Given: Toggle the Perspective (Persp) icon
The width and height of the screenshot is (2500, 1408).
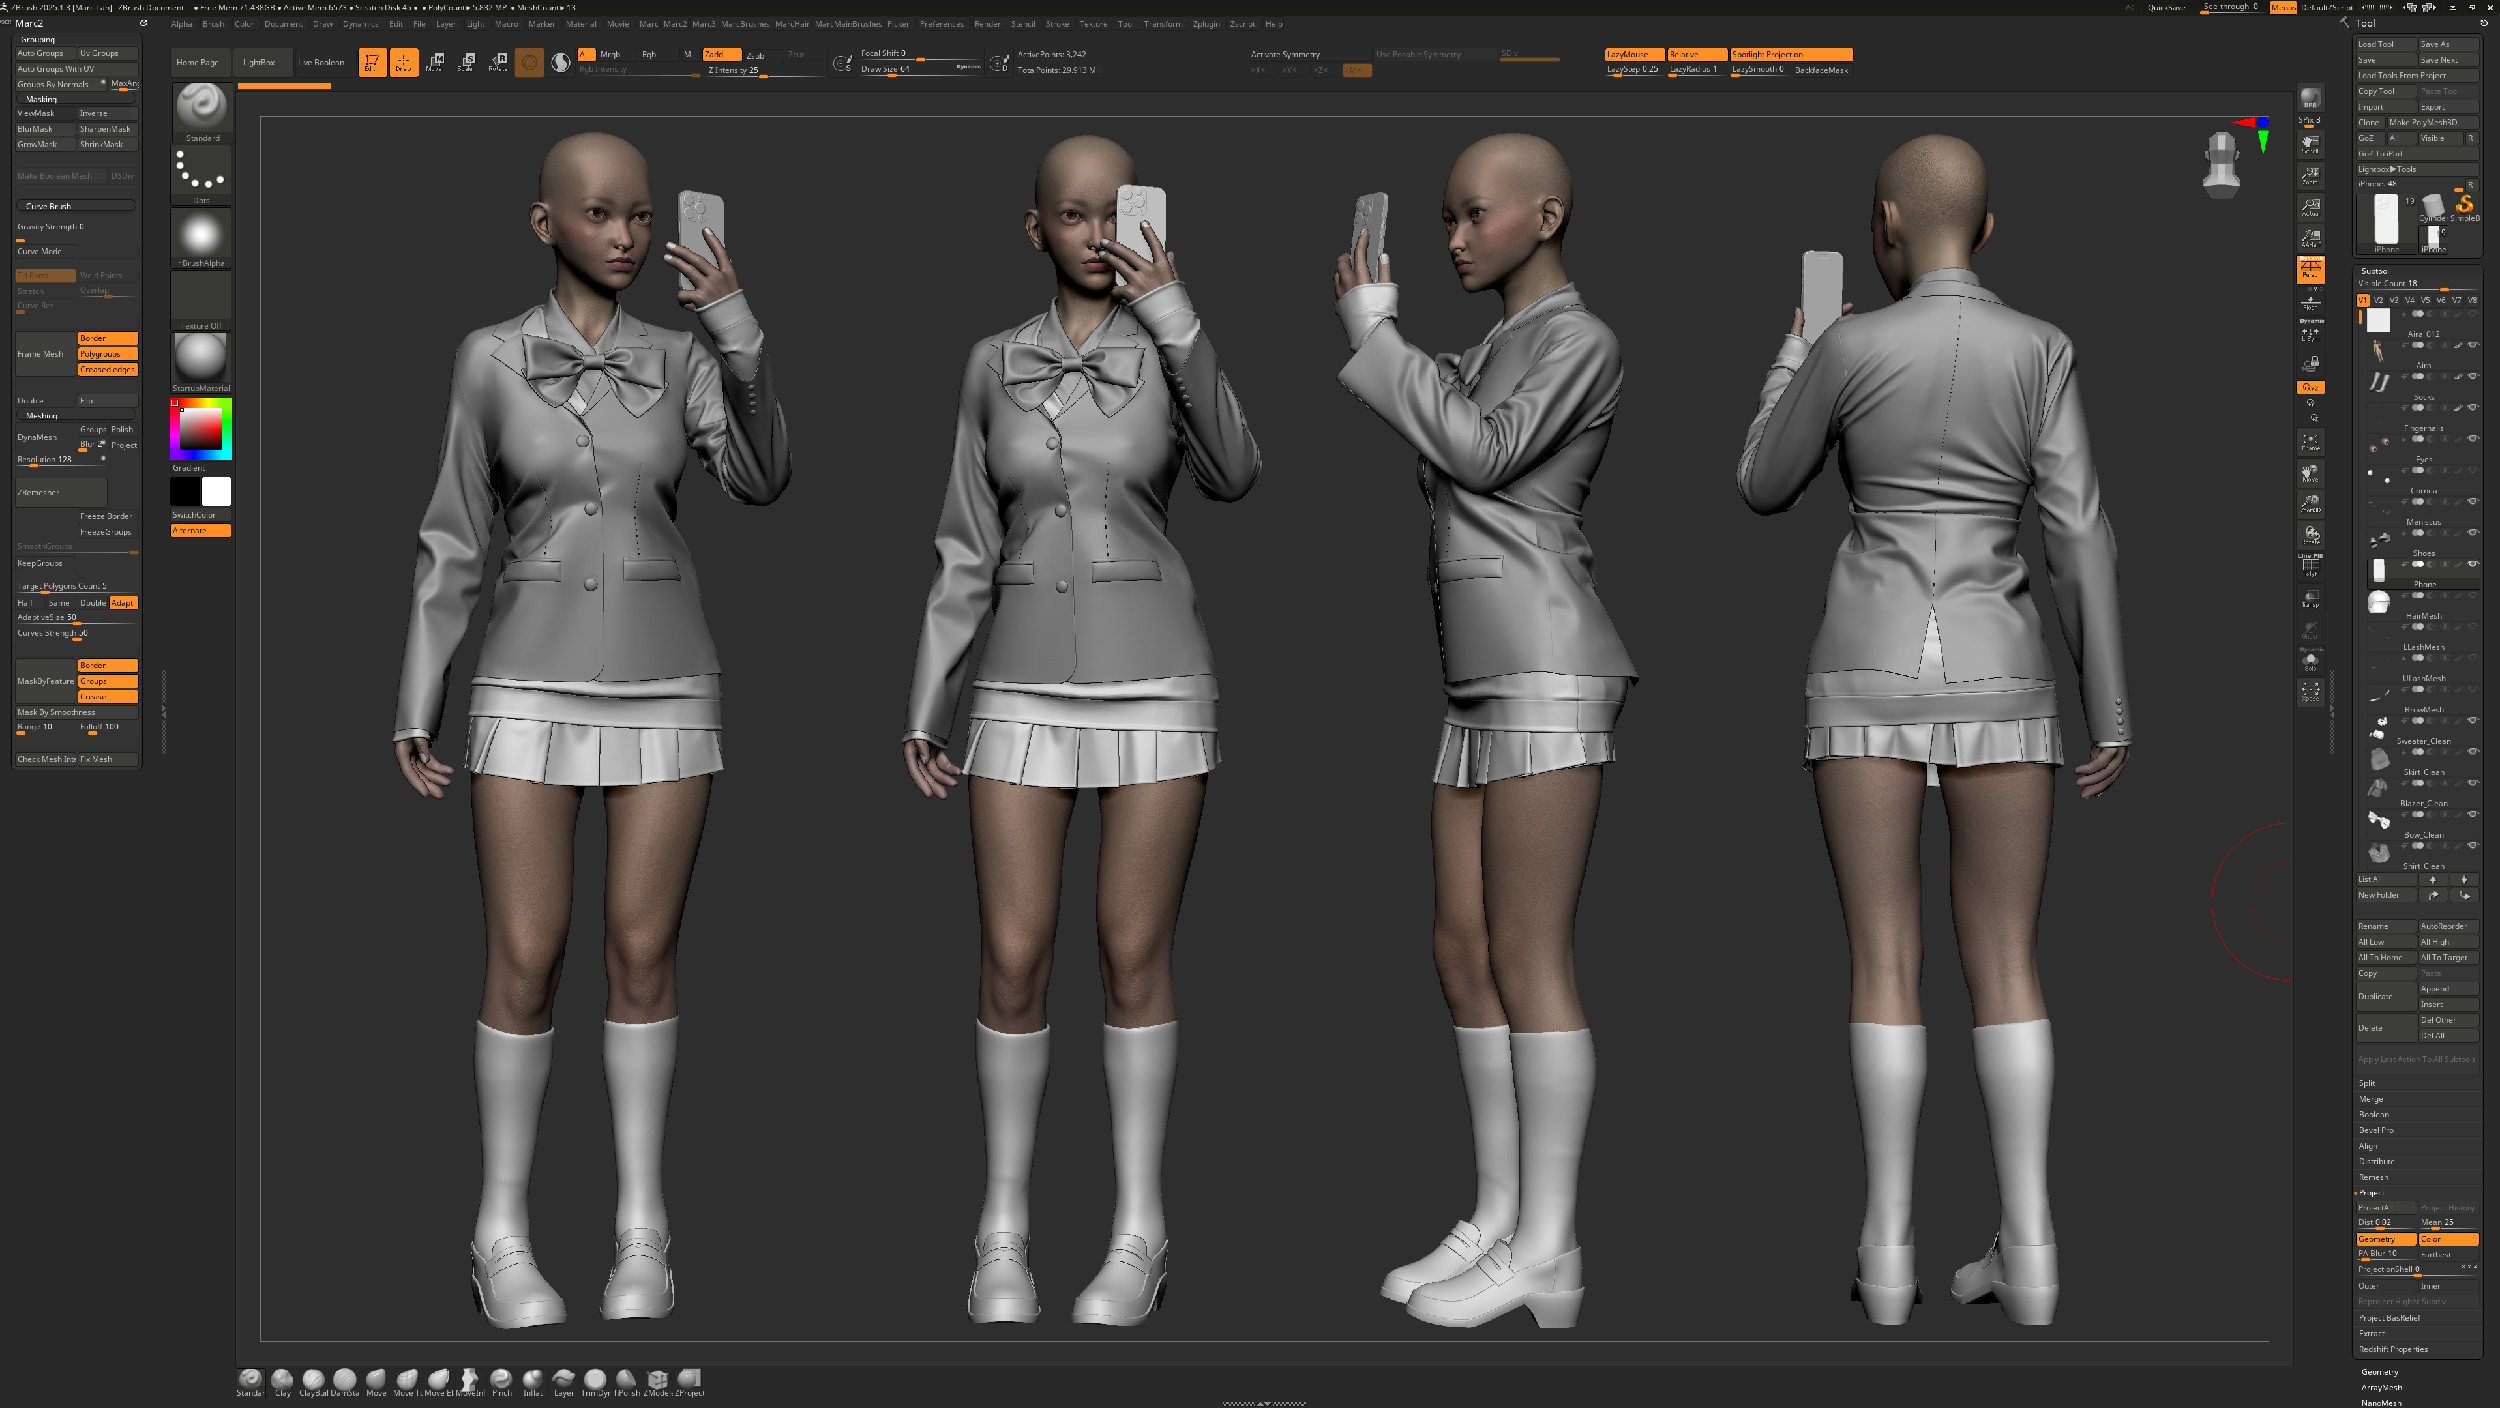Looking at the screenshot, I should pos(2310,269).
